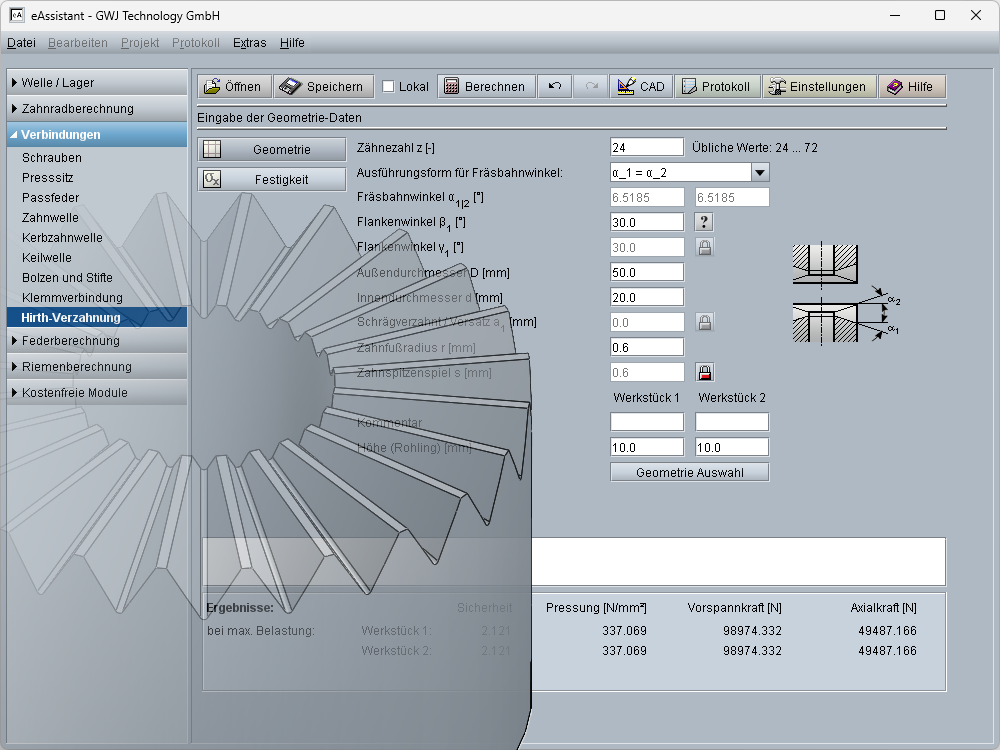Image resolution: width=1000 pixels, height=750 pixels.
Task: Open Einstellungen from the toolbar
Action: 819,87
